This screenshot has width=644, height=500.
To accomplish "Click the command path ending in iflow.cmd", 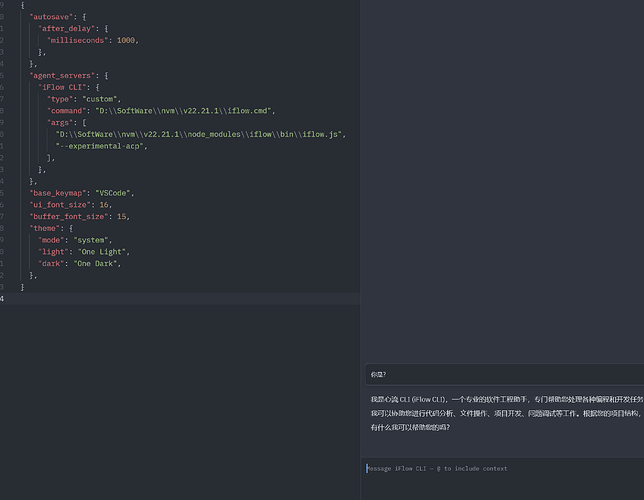I will (183, 111).
